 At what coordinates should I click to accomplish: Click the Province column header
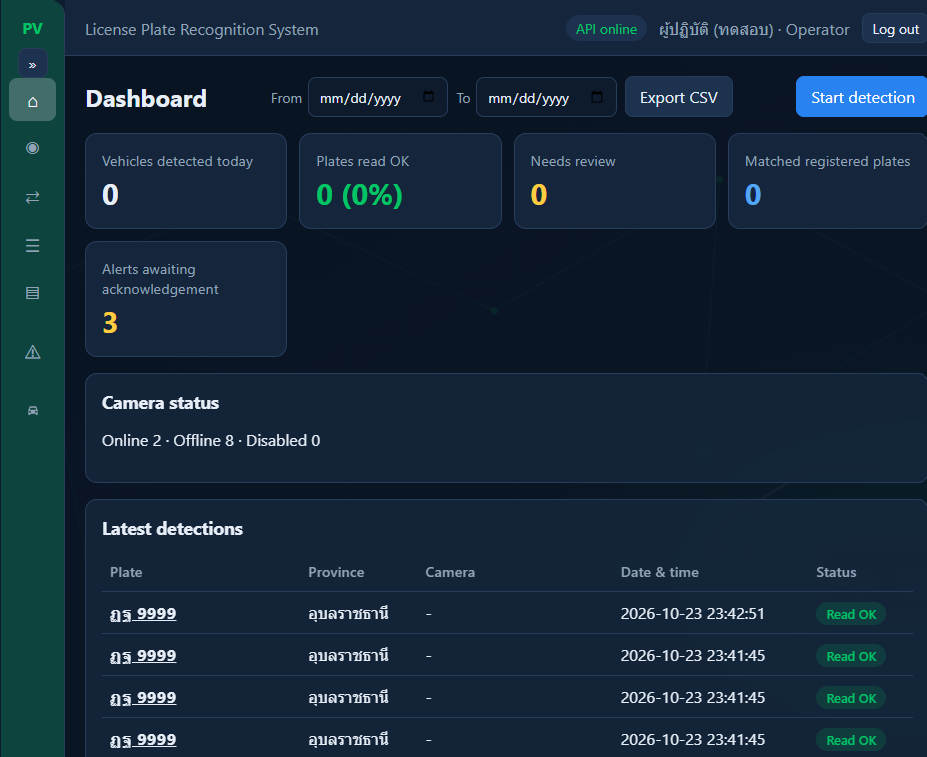[336, 572]
